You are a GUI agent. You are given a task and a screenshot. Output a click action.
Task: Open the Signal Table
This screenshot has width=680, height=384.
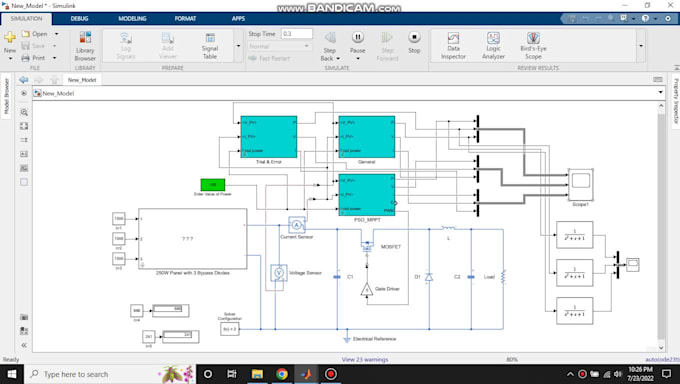click(x=210, y=46)
